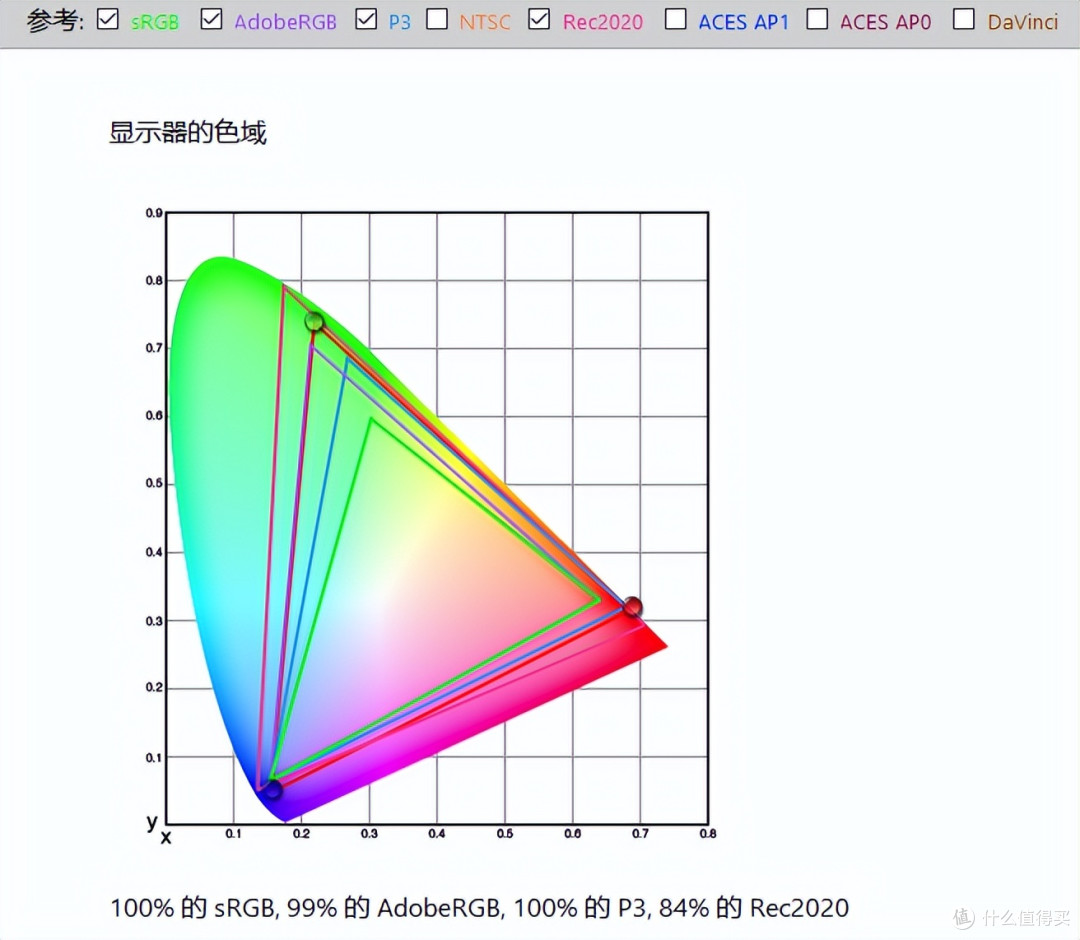Click the gamut coverage summary text line
The image size is (1080, 940).
click(479, 908)
